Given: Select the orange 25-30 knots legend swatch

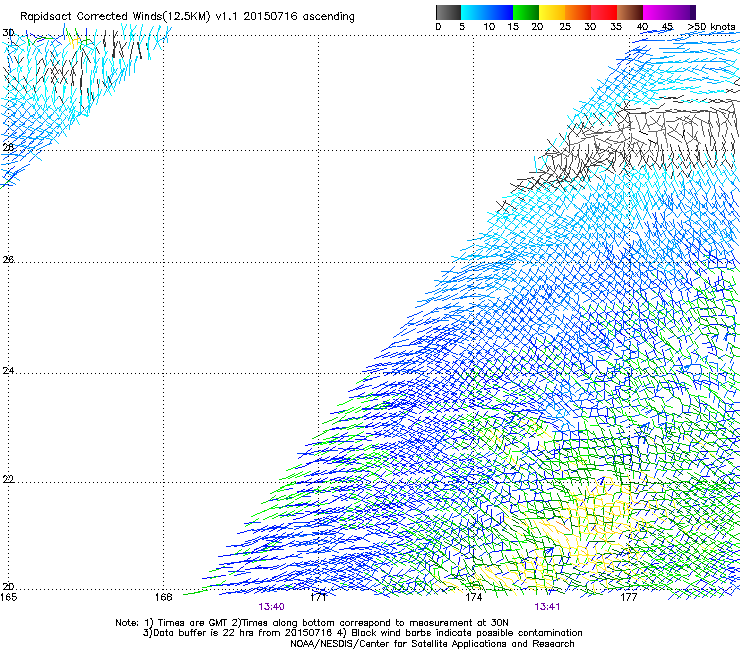Looking at the screenshot, I should 578,12.
